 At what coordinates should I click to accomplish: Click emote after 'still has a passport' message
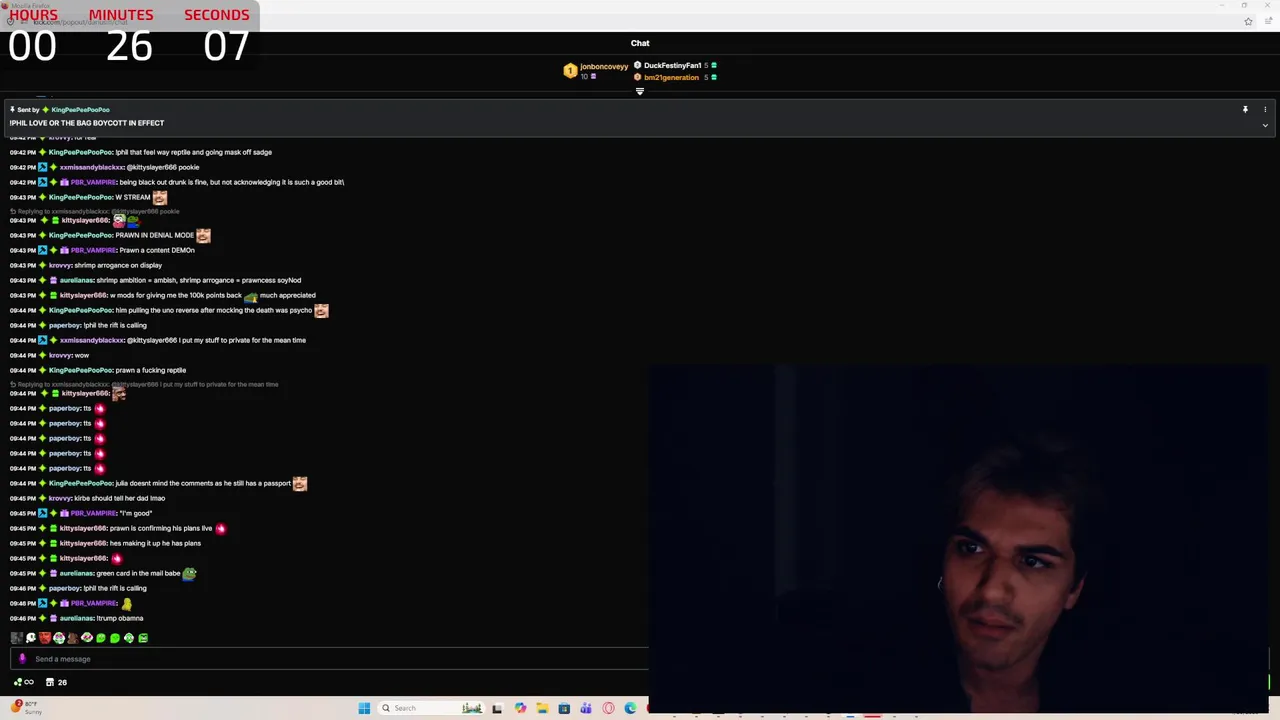pyautogui.click(x=300, y=483)
